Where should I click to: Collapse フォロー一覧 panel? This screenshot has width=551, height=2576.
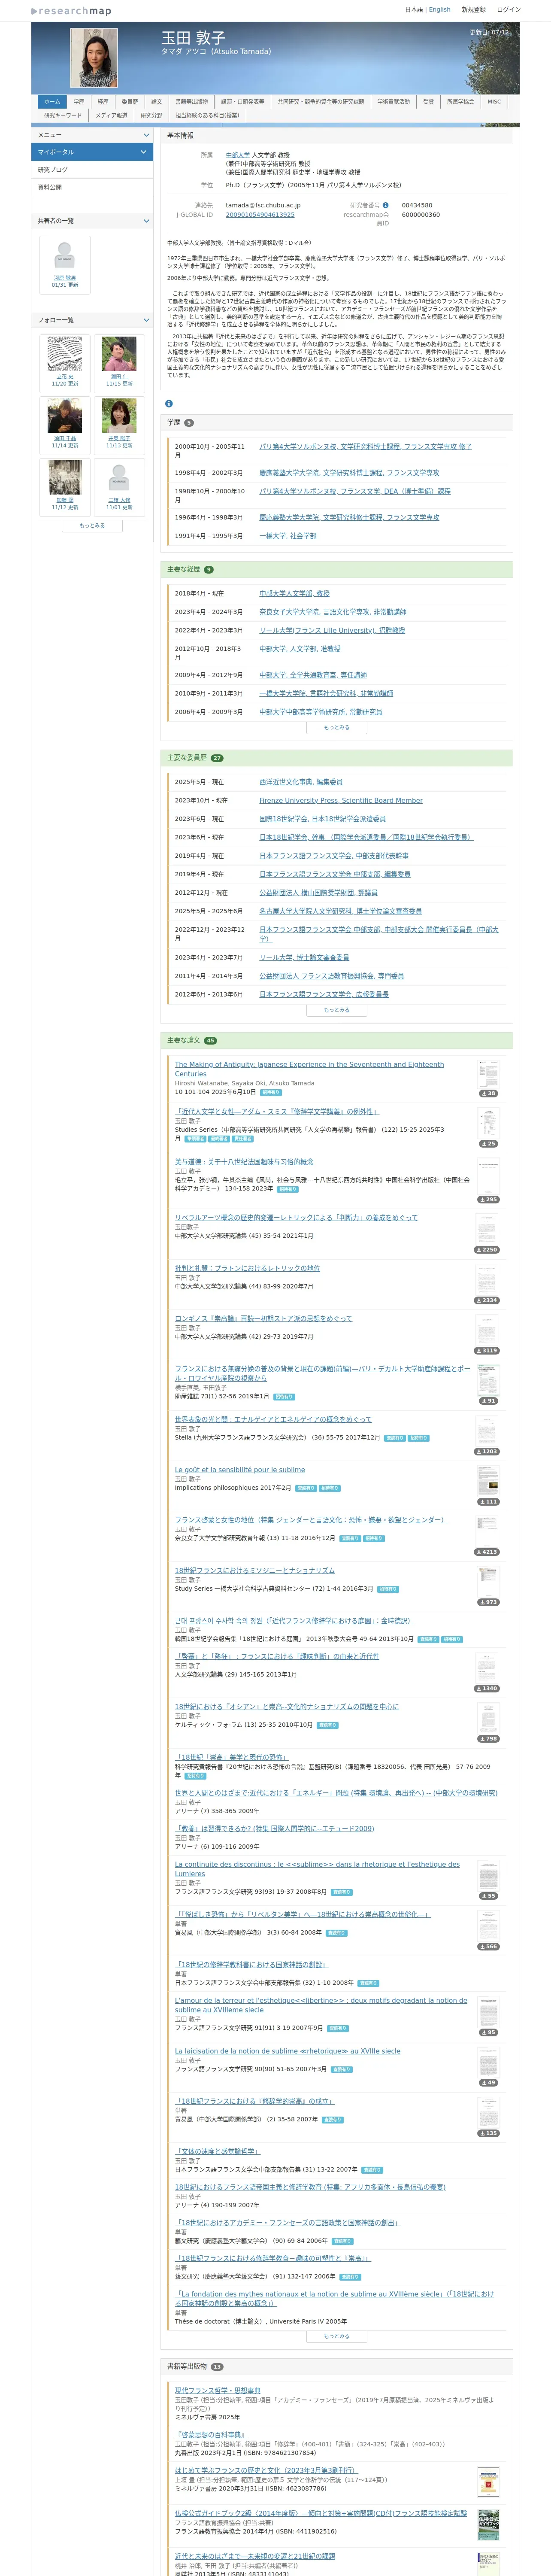coord(145,320)
